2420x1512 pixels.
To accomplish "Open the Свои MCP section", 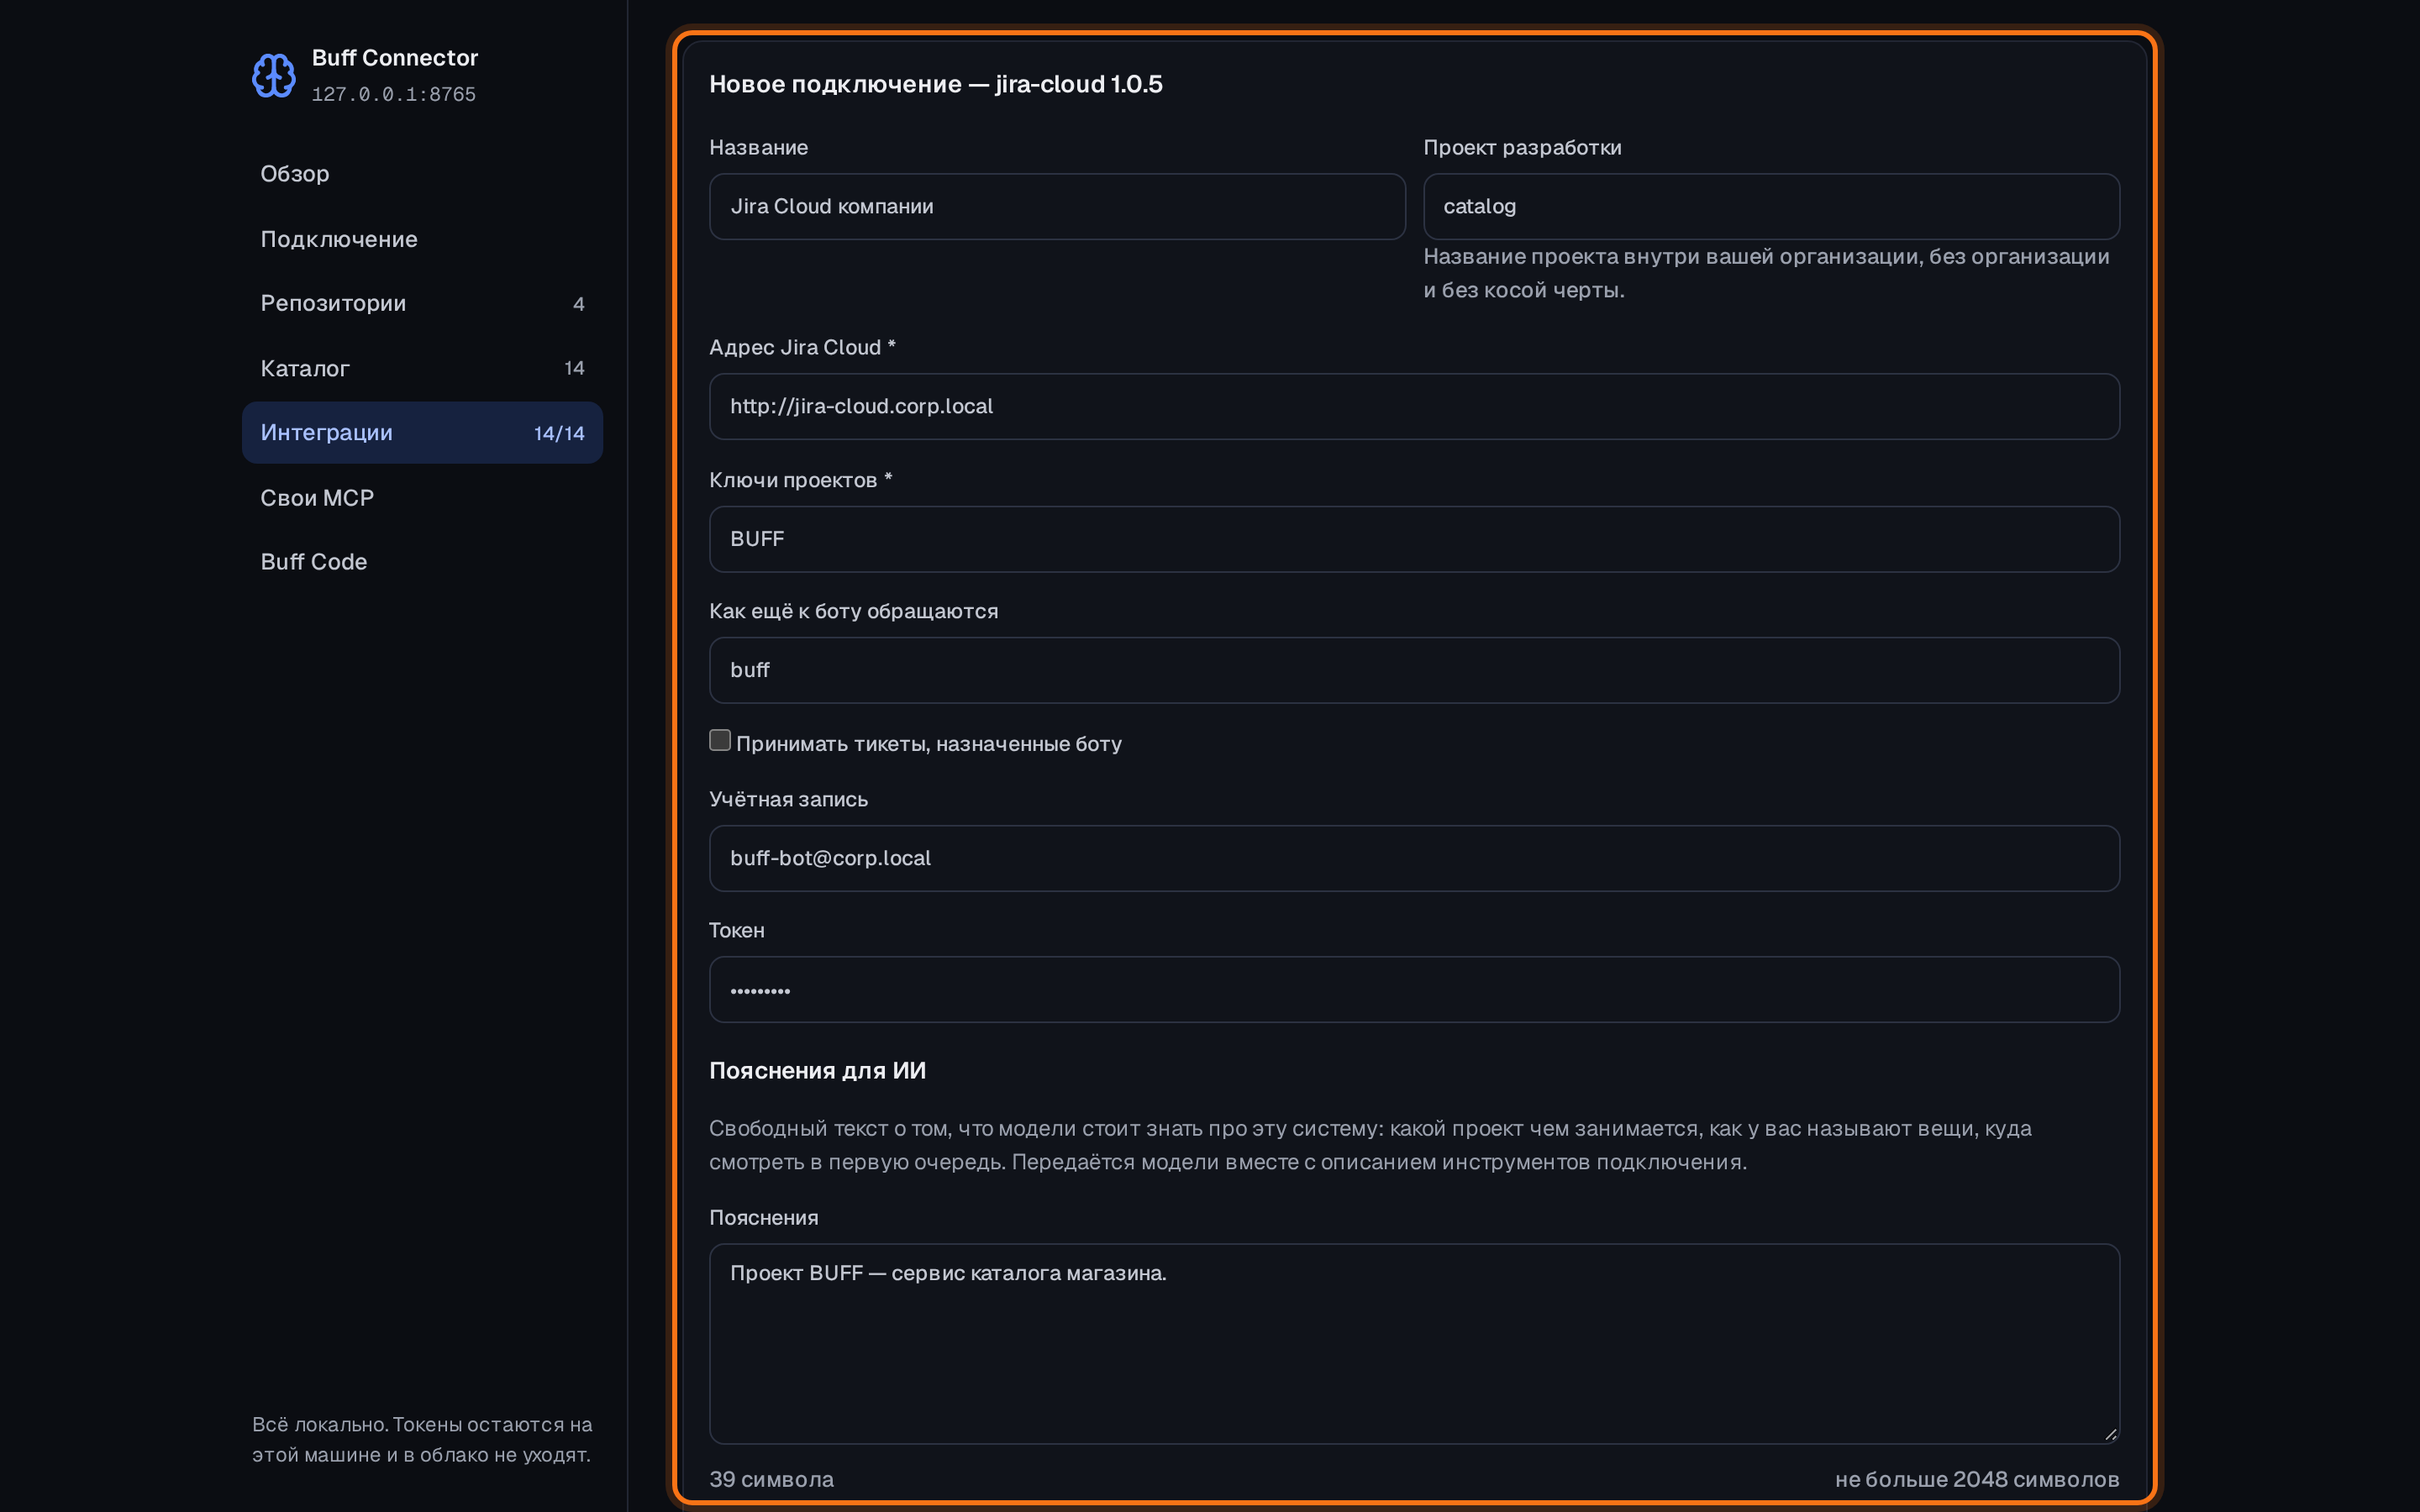I will coord(422,498).
